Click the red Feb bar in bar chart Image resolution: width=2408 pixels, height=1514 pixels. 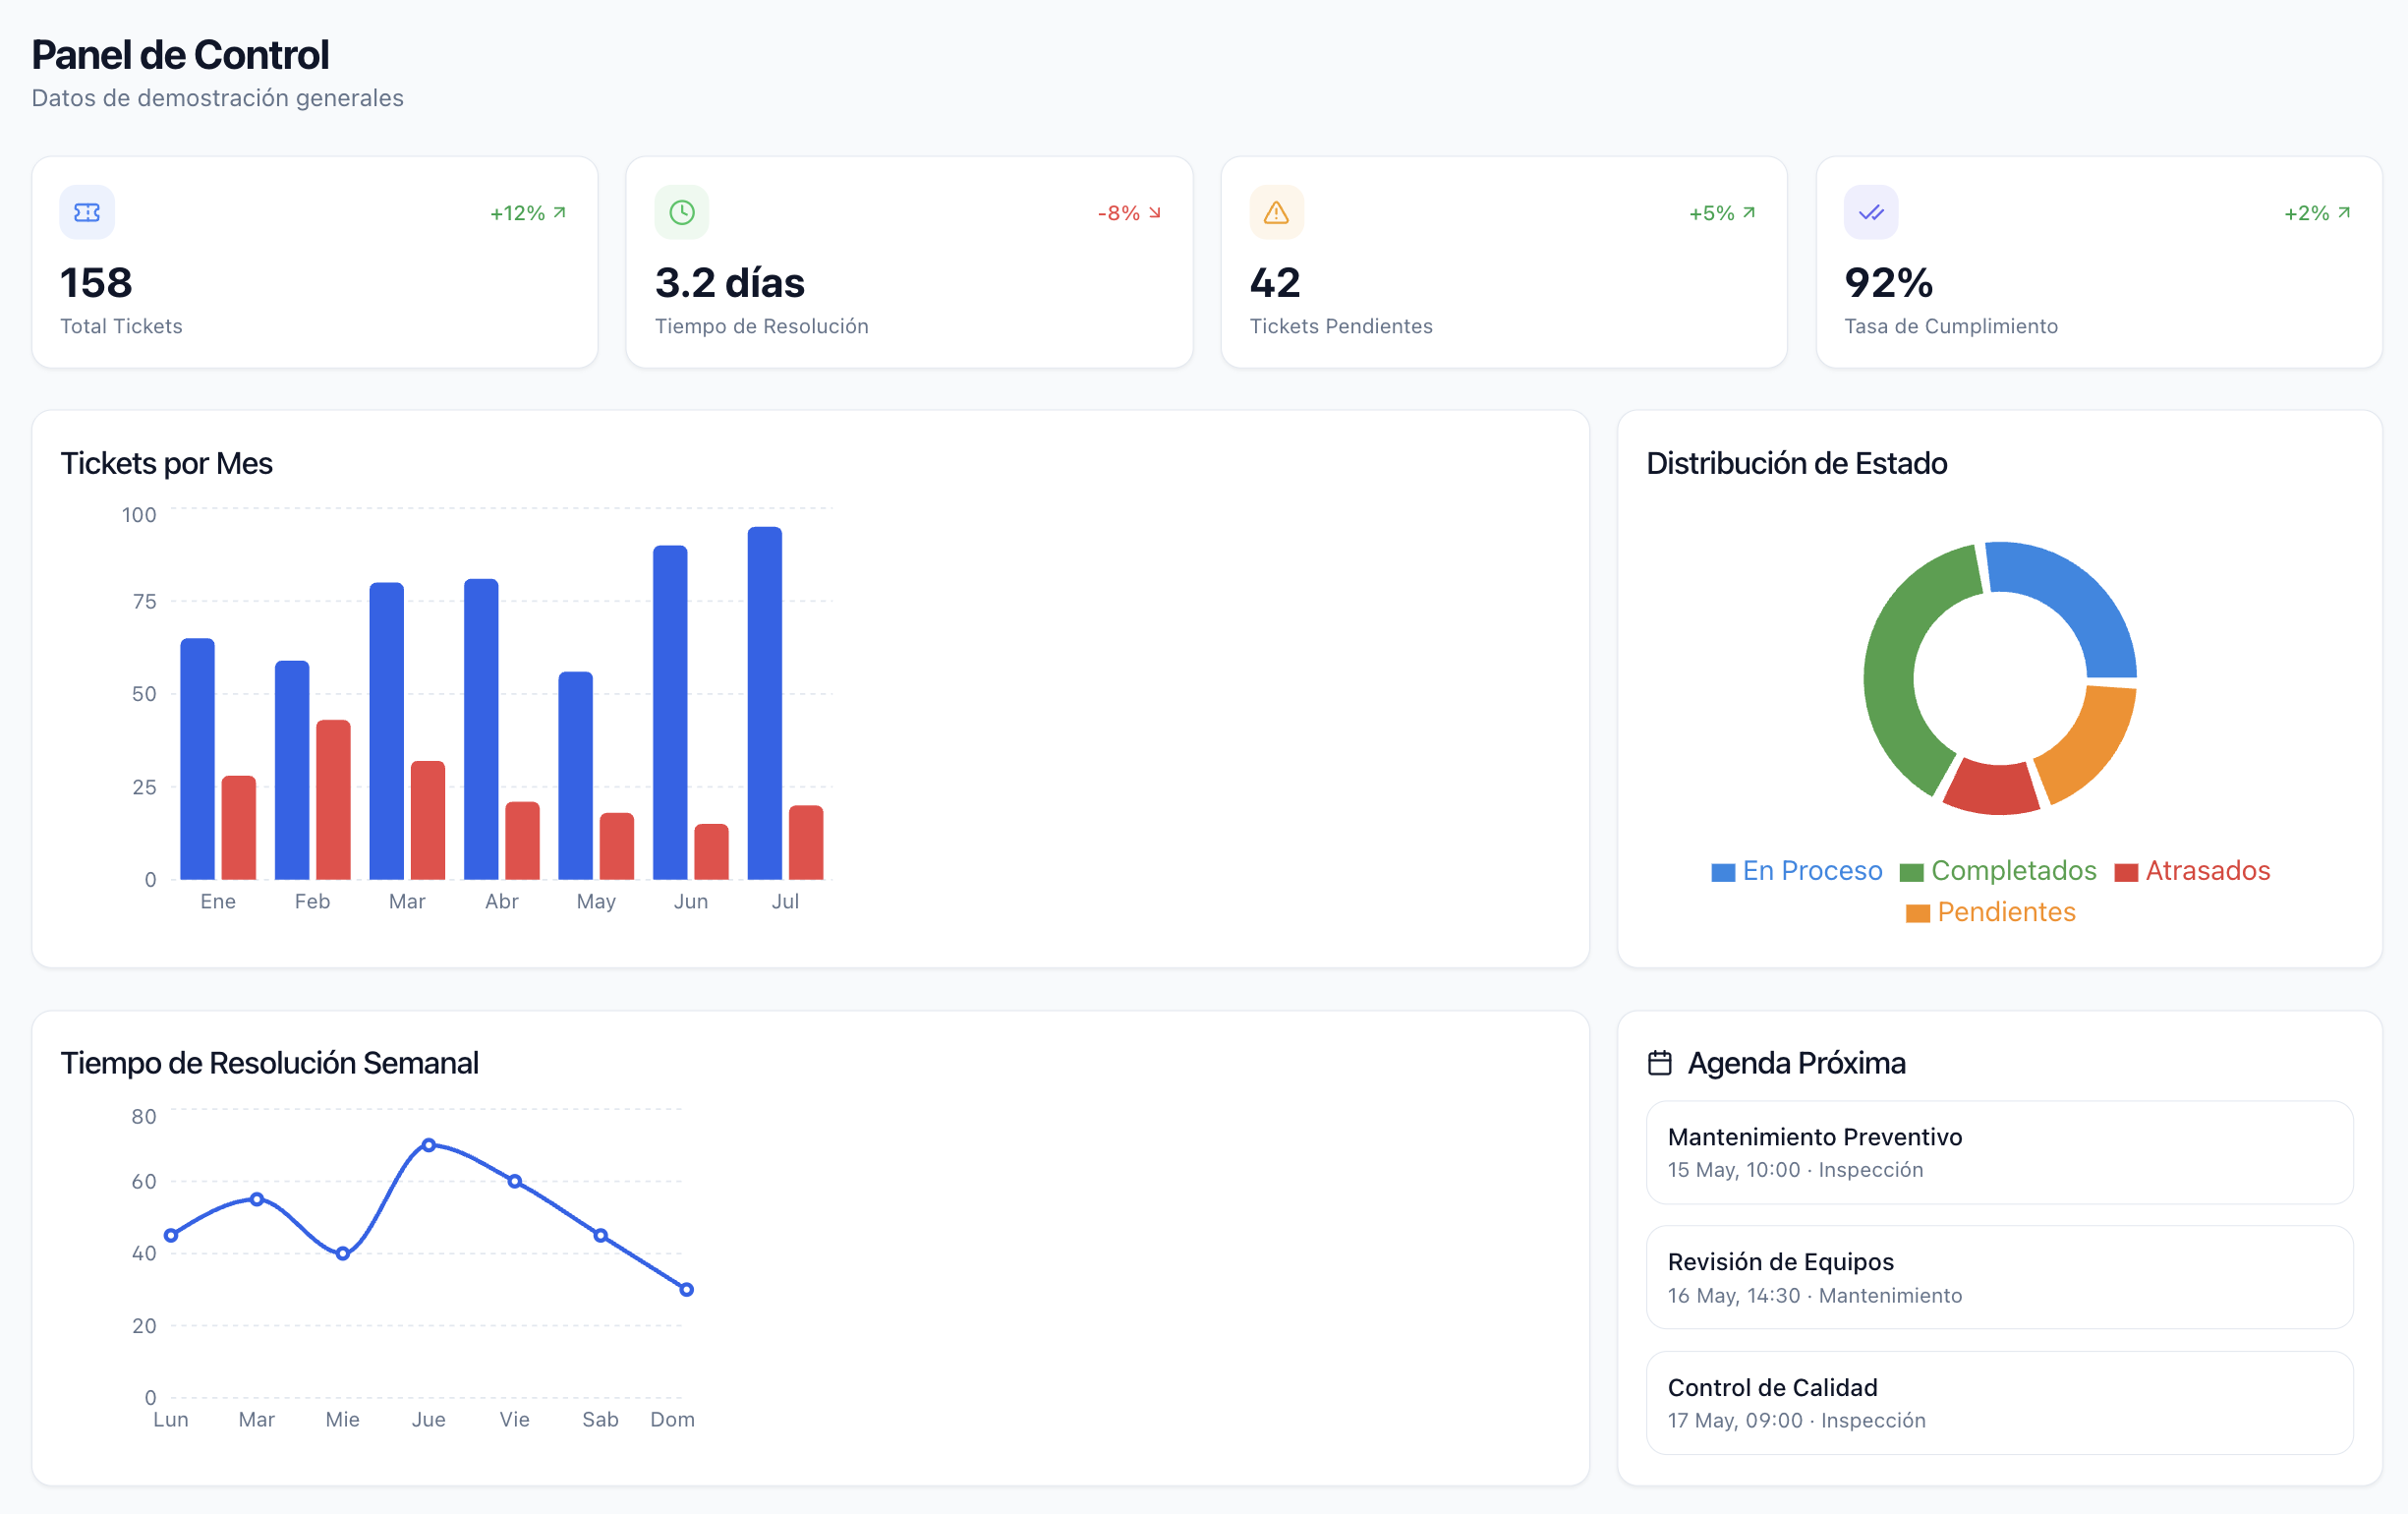[333, 800]
